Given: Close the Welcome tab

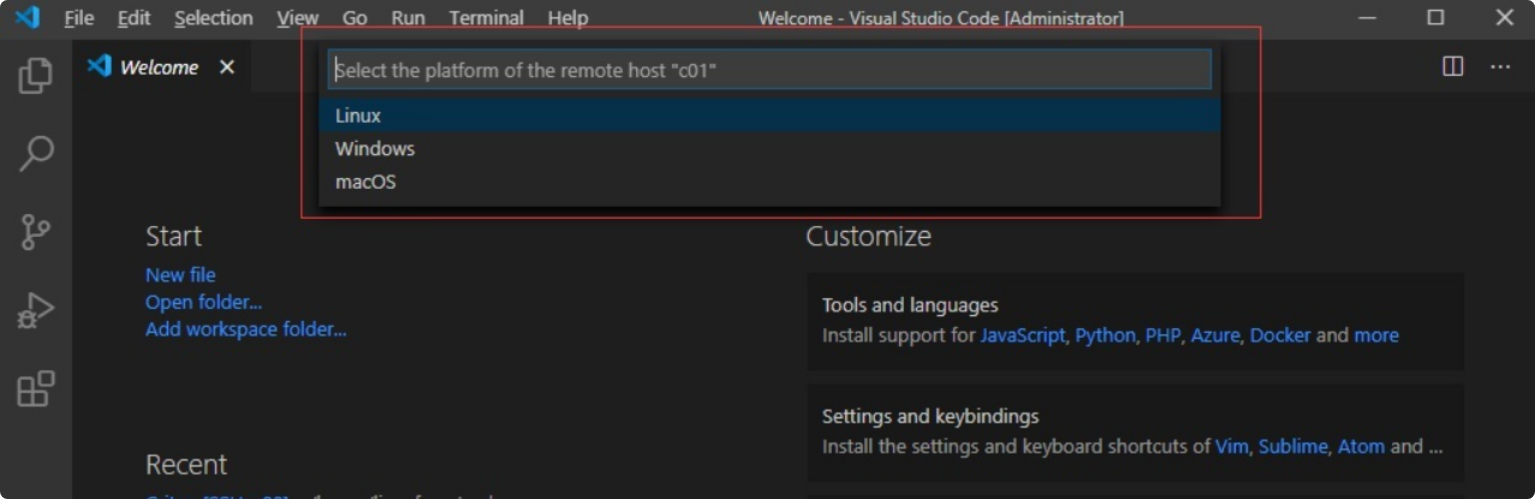Looking at the screenshot, I should pyautogui.click(x=227, y=67).
